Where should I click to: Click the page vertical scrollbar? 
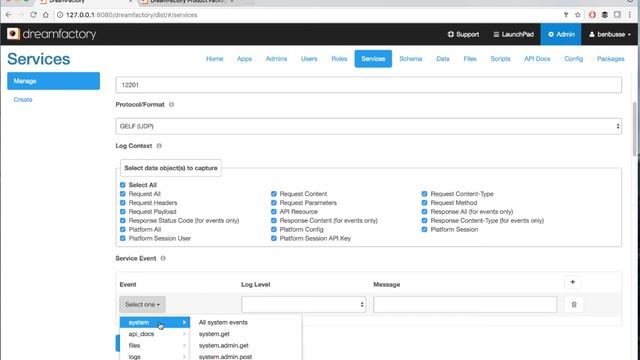tap(634, 129)
